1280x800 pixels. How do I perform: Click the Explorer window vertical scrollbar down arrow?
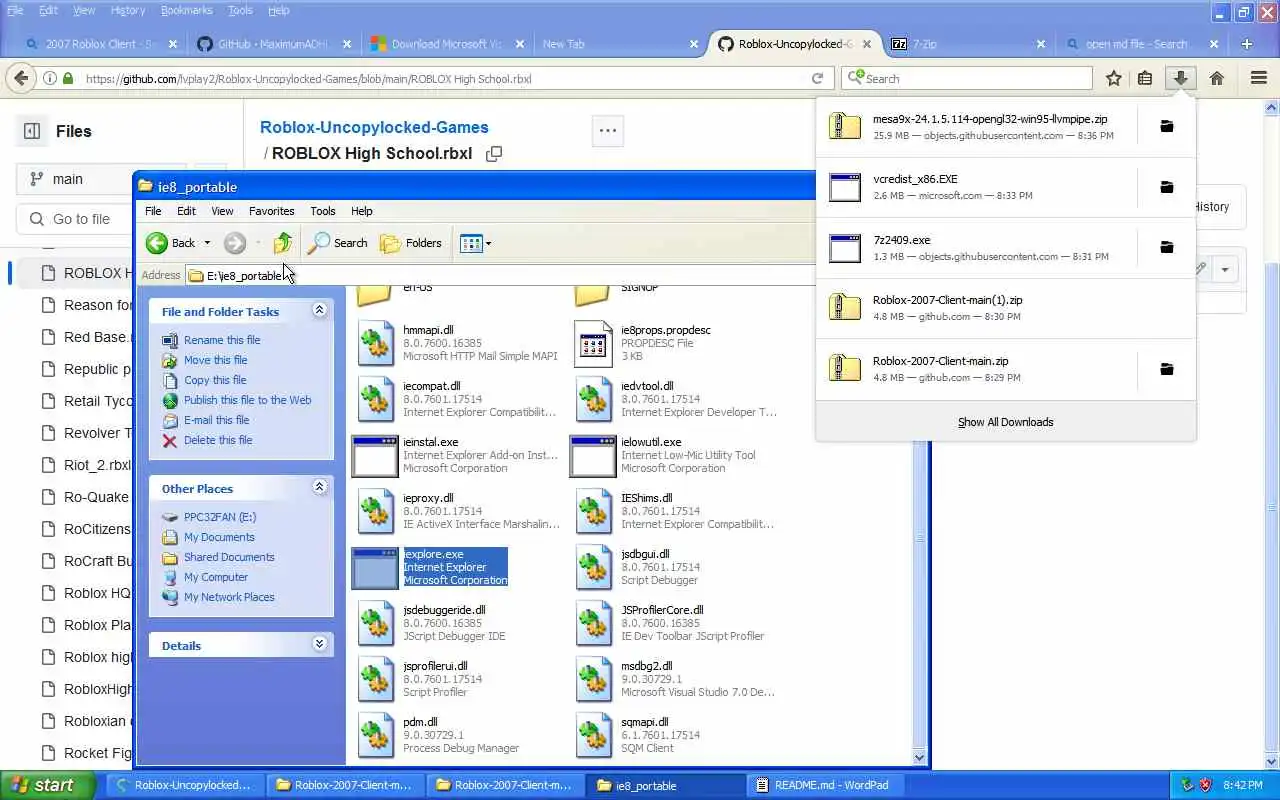[921, 757]
